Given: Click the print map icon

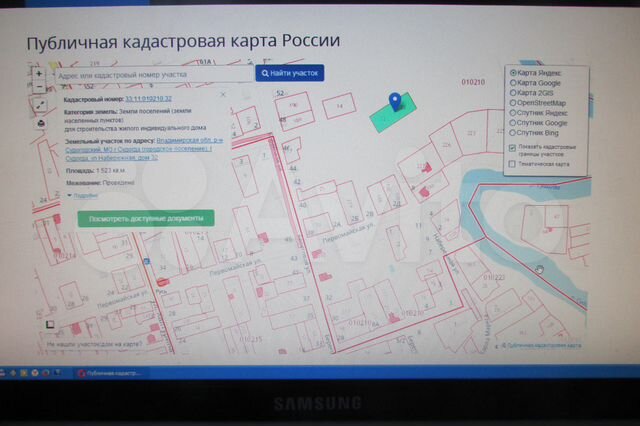Looking at the screenshot, I should (41, 123).
